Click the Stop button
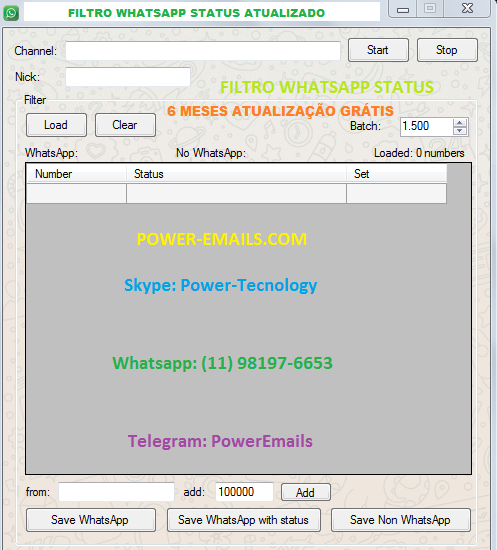 447,50
